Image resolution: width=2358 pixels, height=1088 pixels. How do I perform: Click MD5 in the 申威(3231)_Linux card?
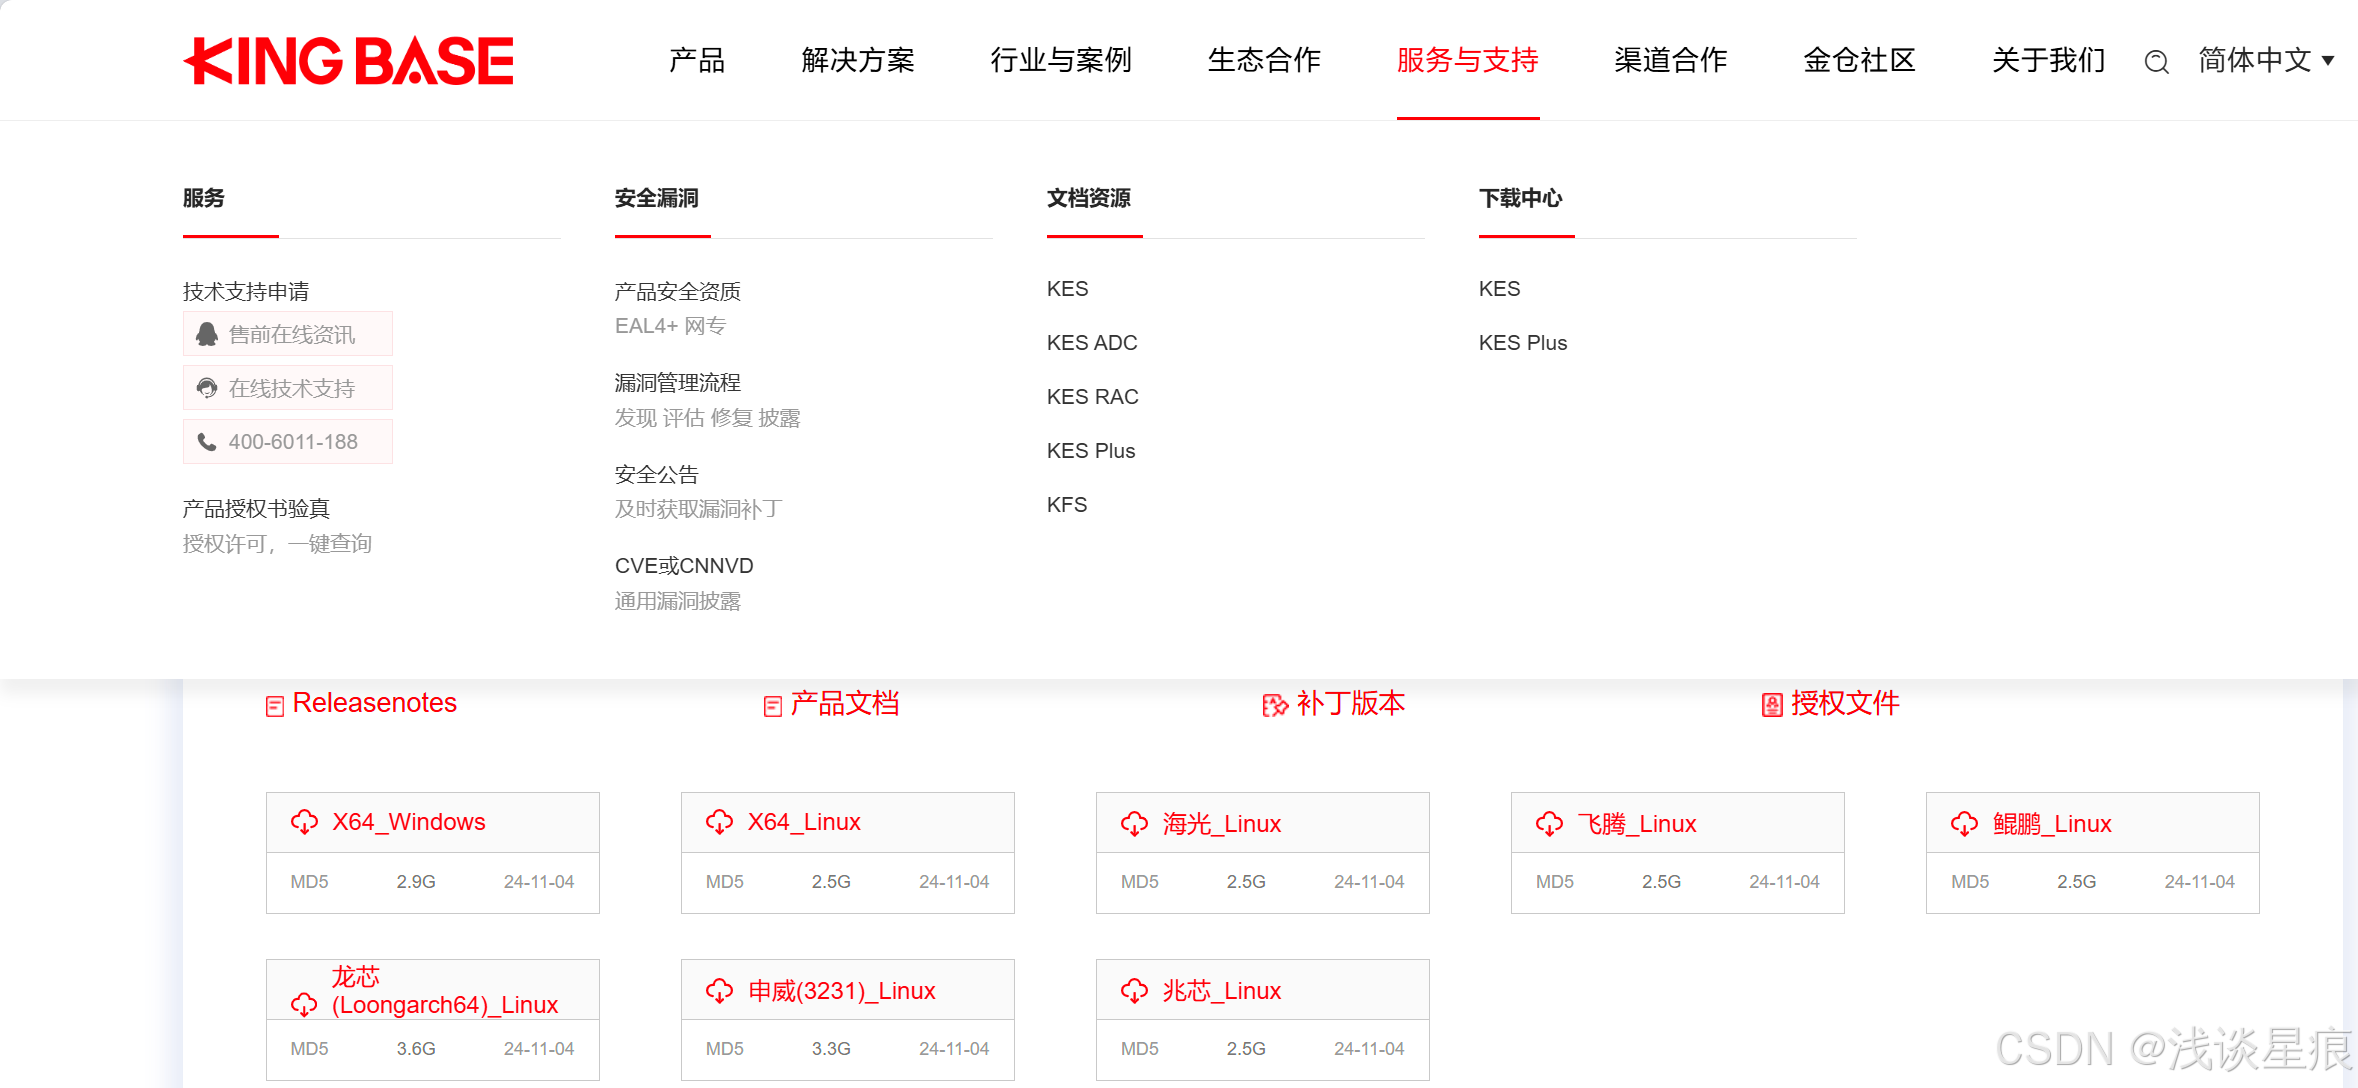(x=725, y=1049)
